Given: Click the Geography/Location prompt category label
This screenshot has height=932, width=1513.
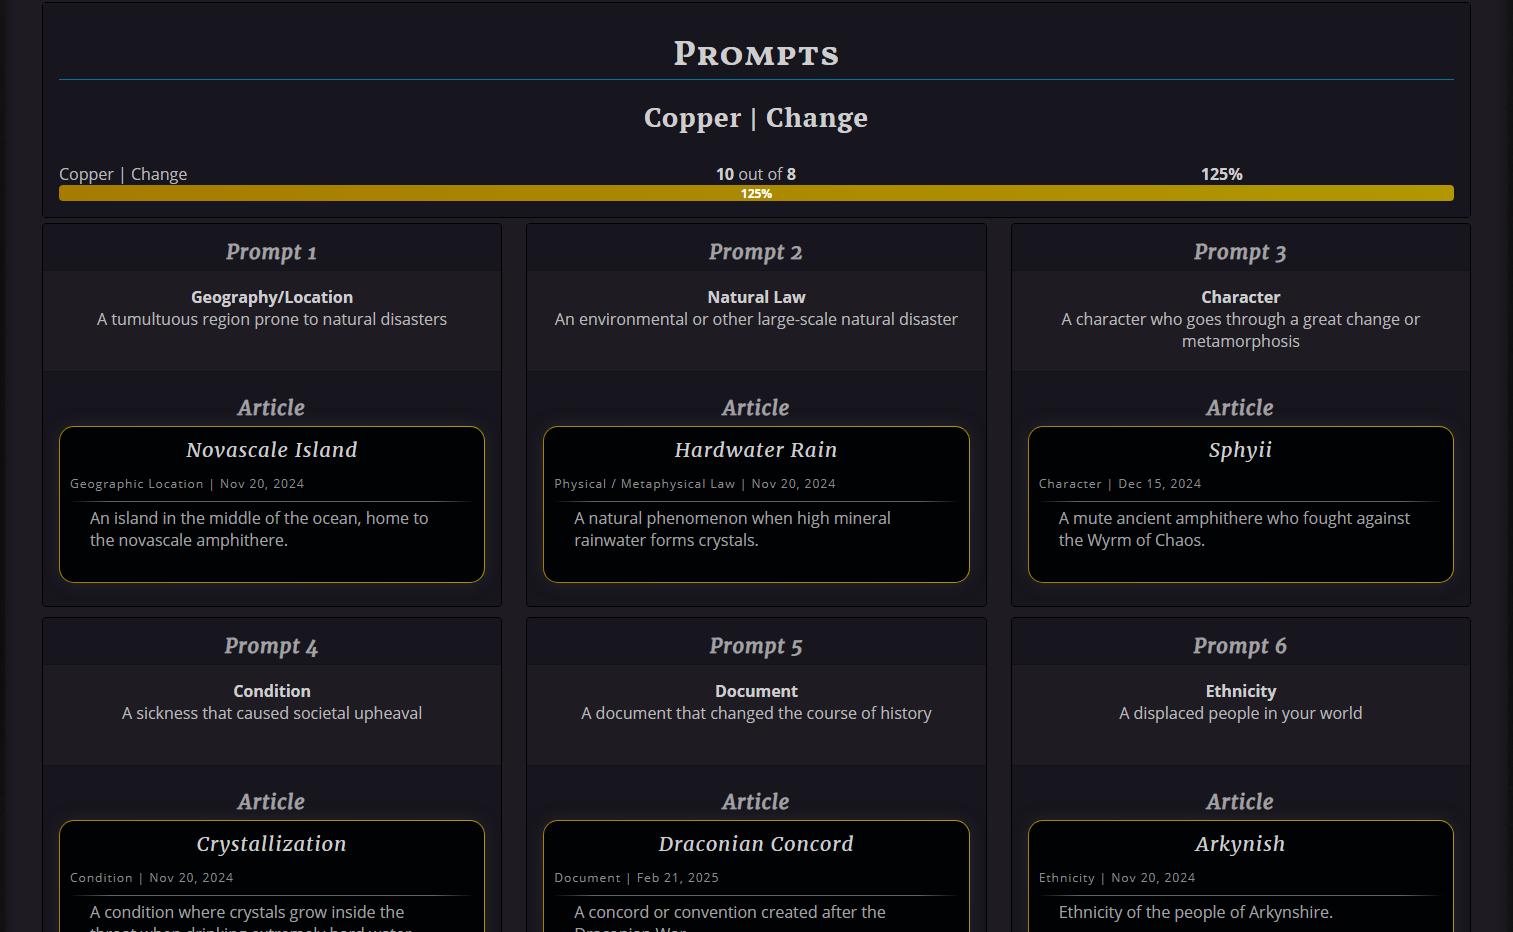Looking at the screenshot, I should pyautogui.click(x=271, y=297).
